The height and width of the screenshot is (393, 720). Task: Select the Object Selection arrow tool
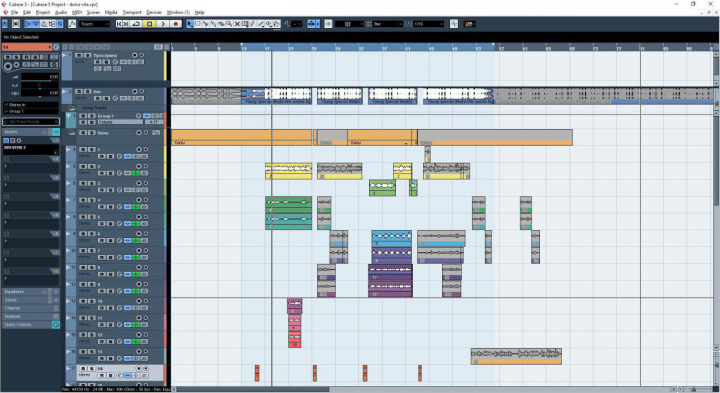pos(190,24)
